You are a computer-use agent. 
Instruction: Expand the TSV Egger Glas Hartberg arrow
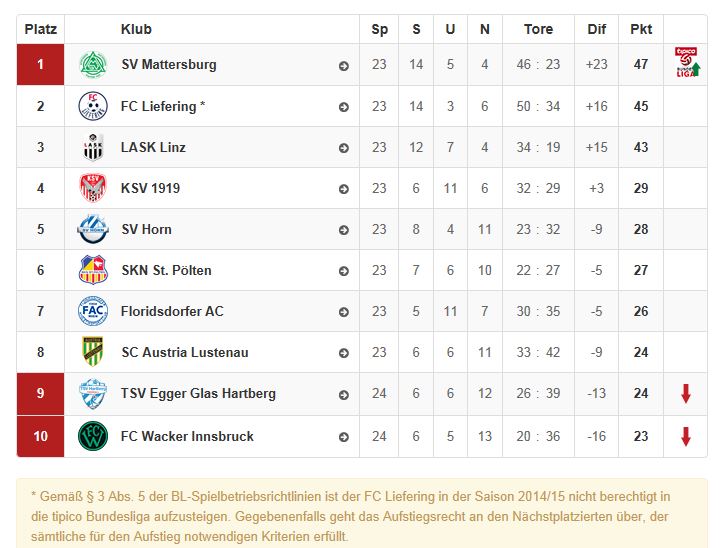point(344,395)
